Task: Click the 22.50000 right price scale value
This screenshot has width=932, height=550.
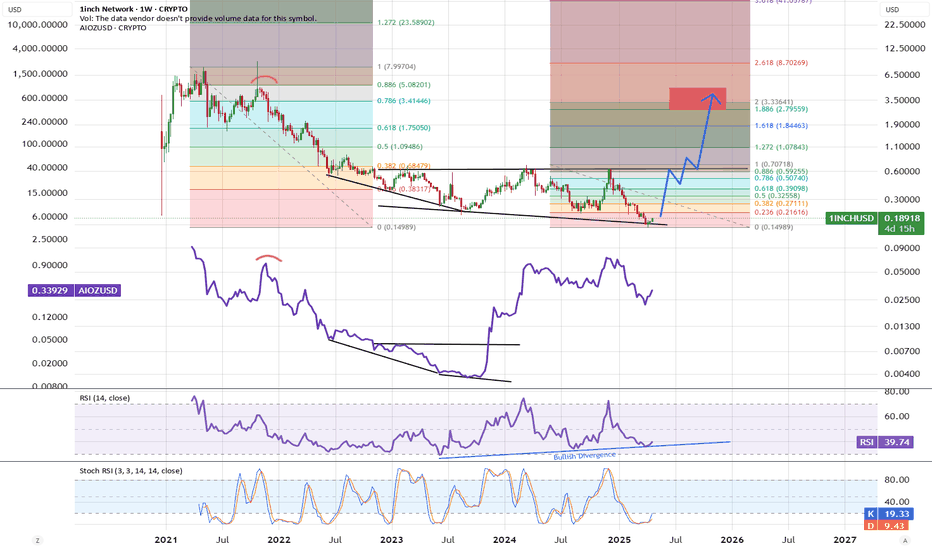Action: pos(904,25)
